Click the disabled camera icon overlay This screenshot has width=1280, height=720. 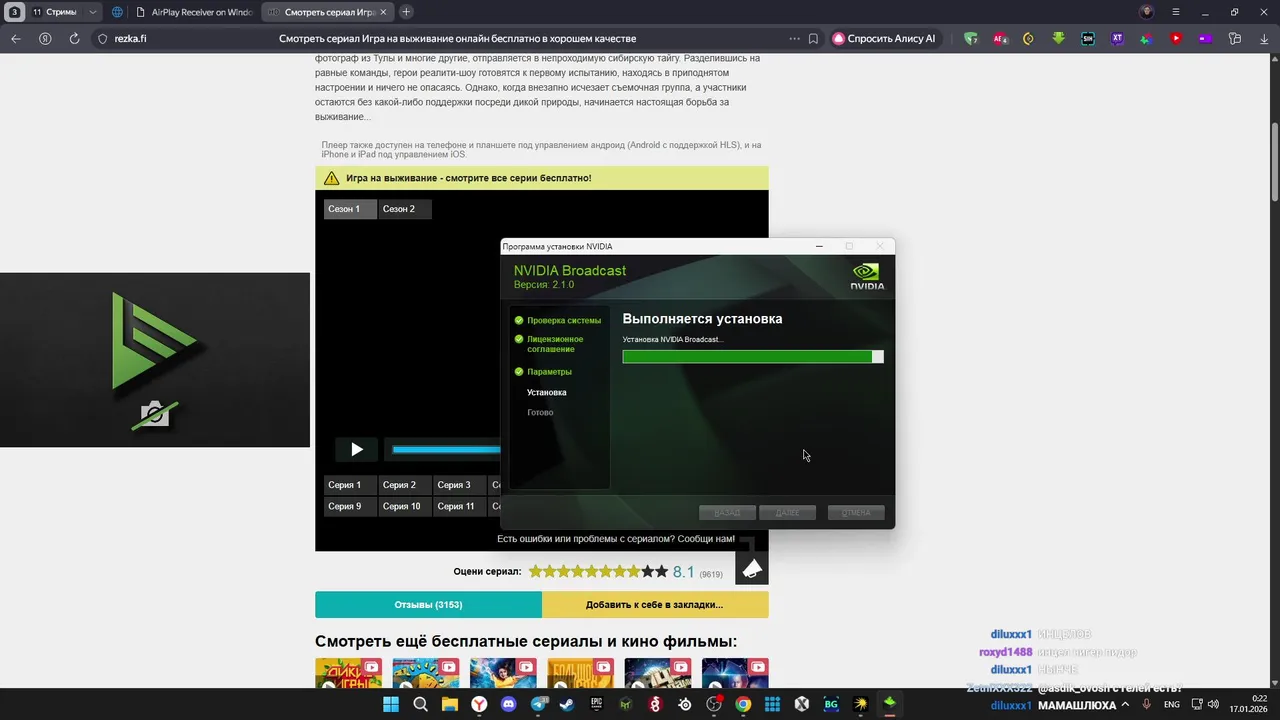(154, 414)
